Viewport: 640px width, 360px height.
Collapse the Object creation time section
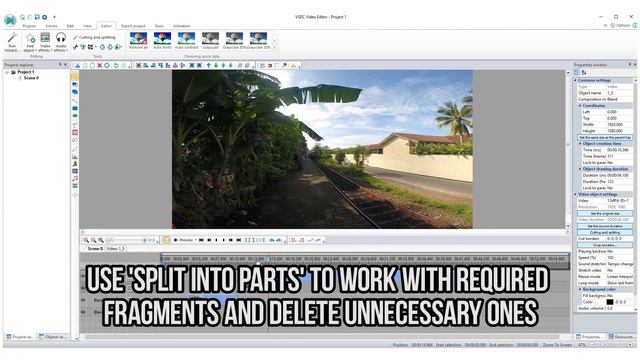point(580,144)
